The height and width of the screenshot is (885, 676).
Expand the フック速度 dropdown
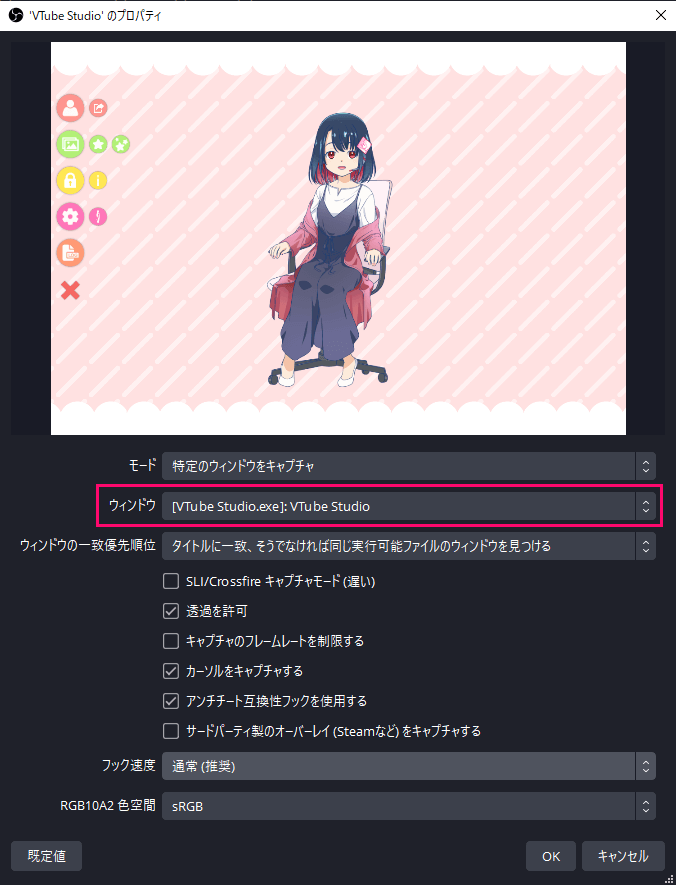coord(409,766)
